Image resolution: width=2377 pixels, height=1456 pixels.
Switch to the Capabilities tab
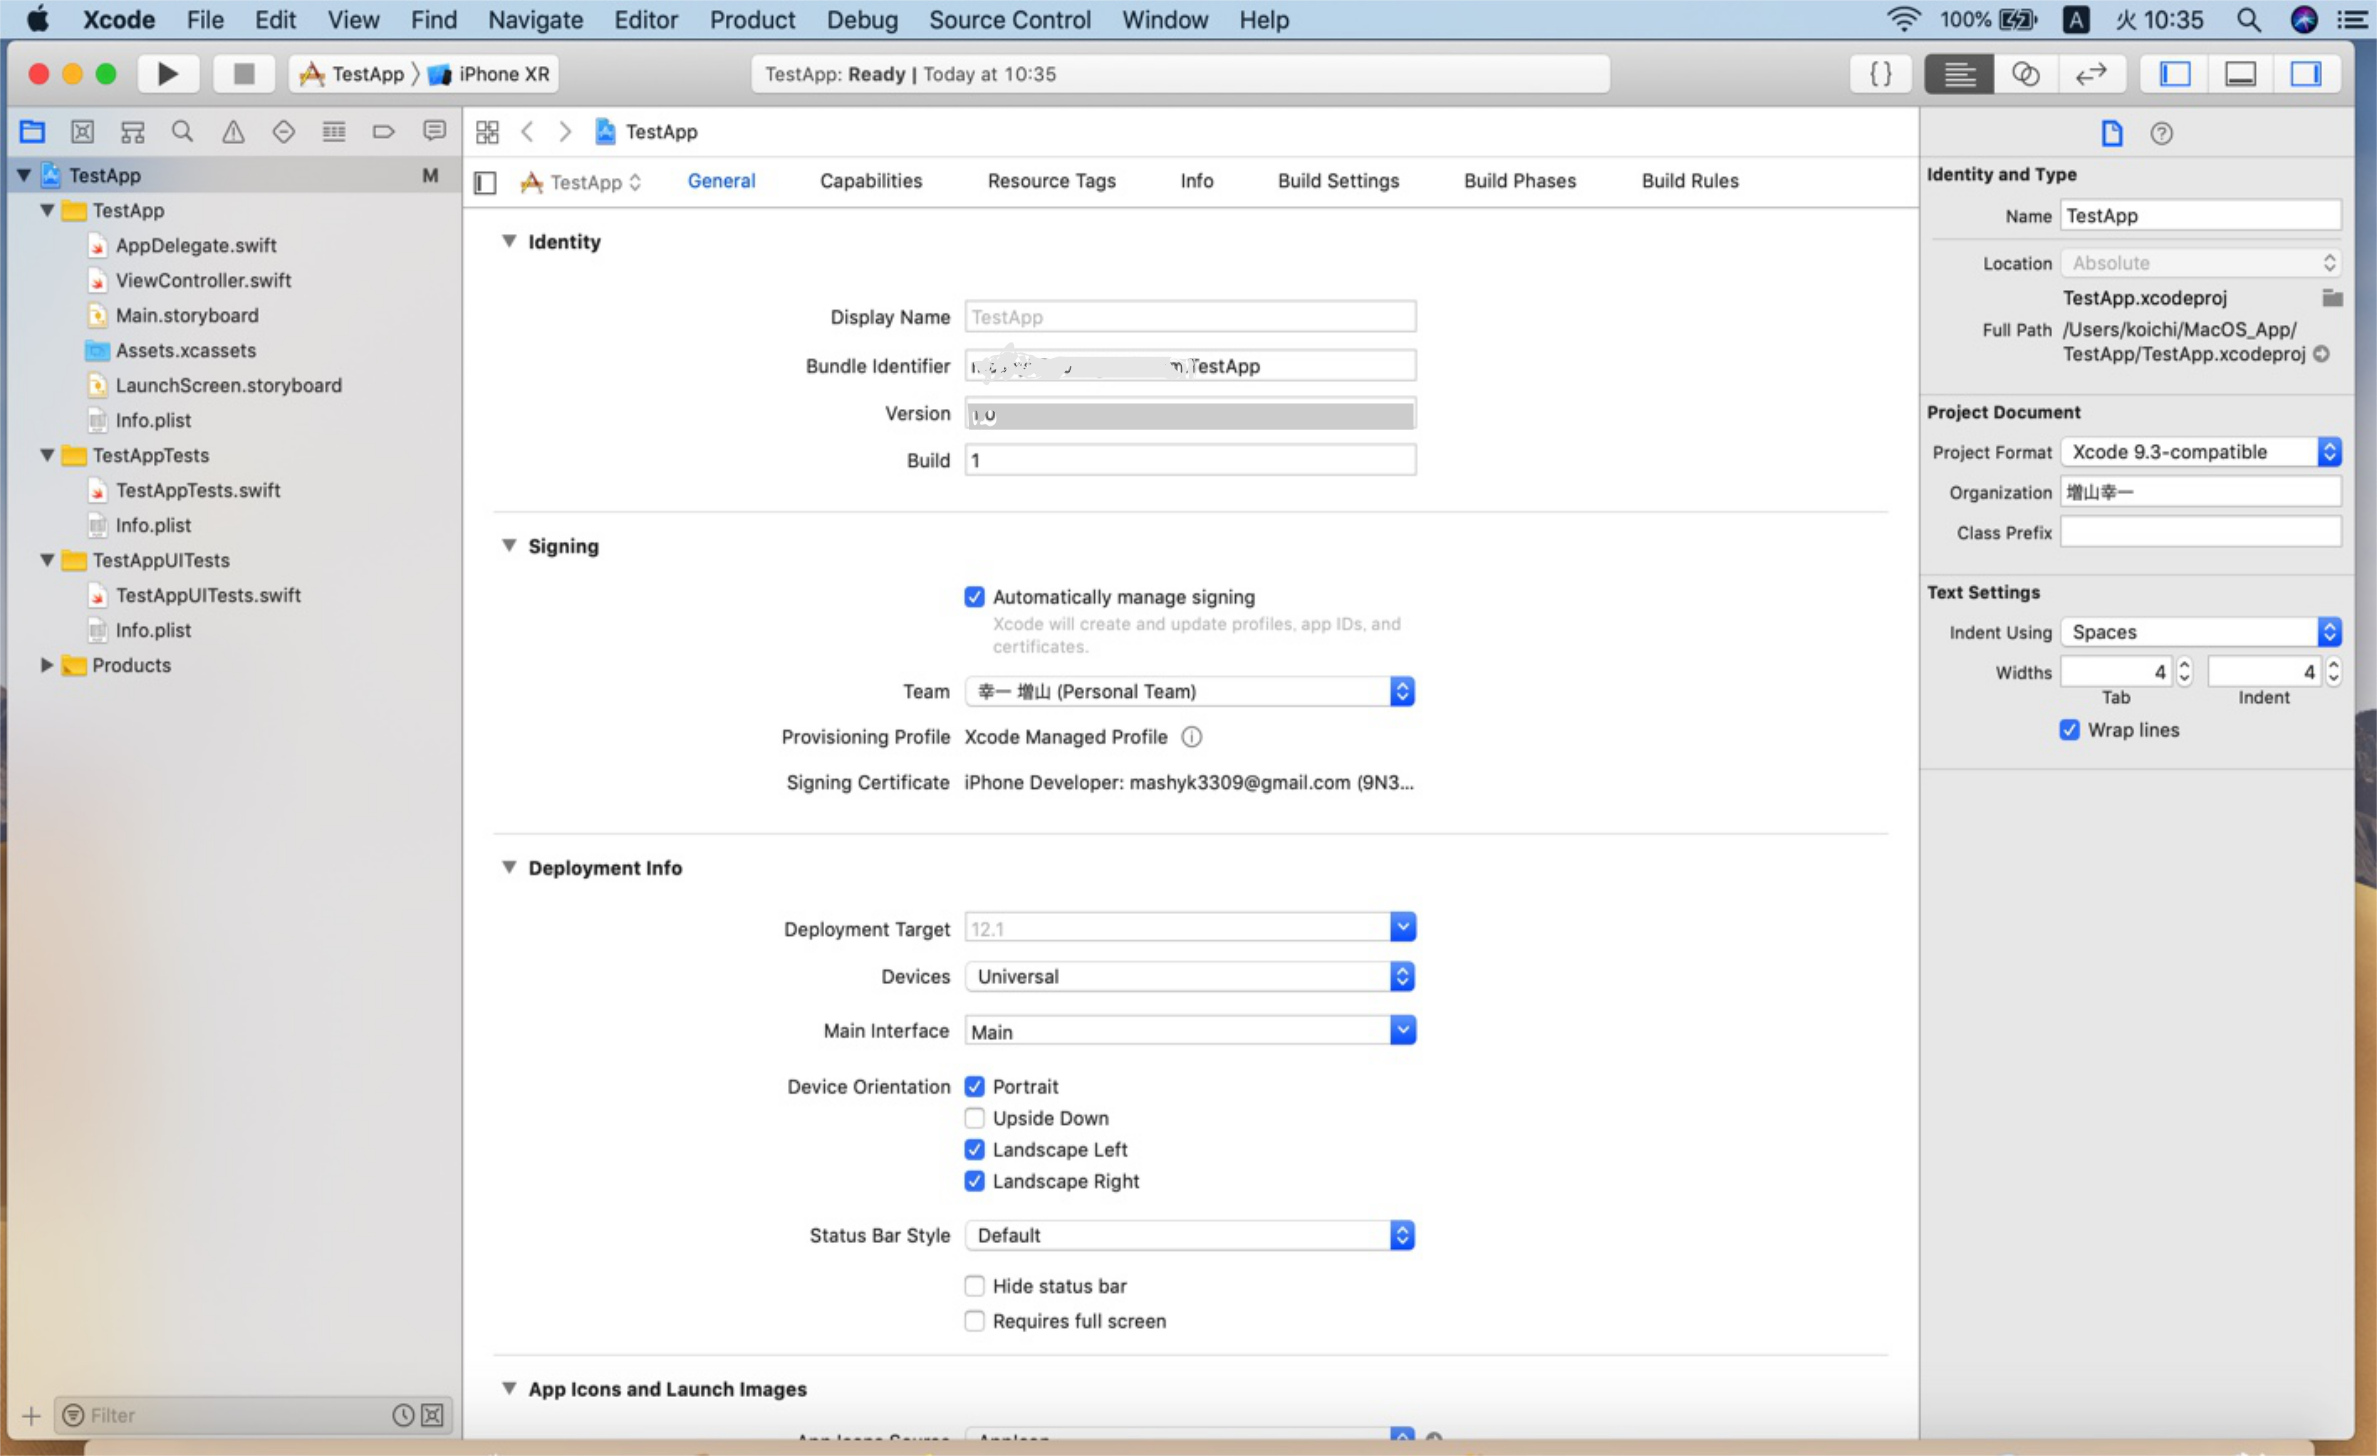[871, 181]
